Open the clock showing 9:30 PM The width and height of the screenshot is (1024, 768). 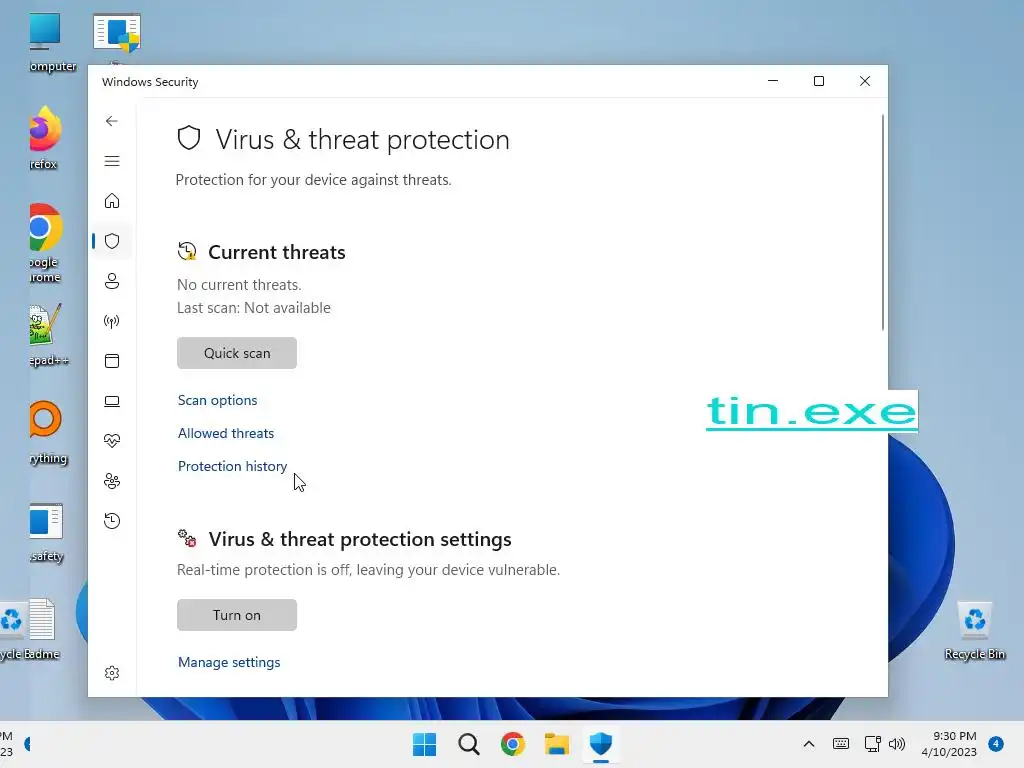[x=949, y=744]
